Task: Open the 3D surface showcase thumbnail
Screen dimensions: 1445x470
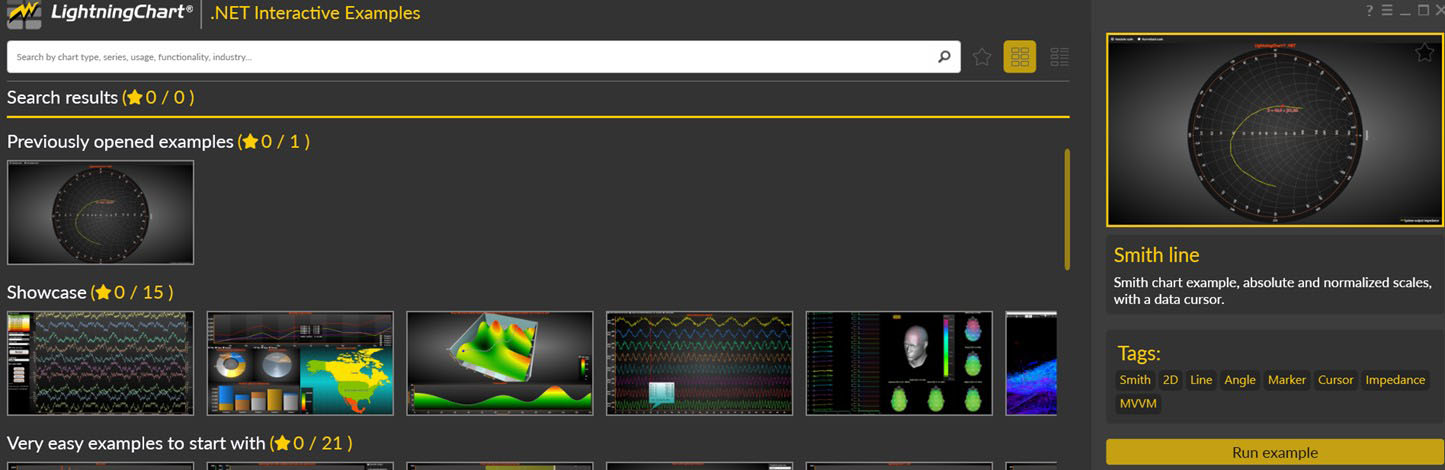Action: coord(499,363)
